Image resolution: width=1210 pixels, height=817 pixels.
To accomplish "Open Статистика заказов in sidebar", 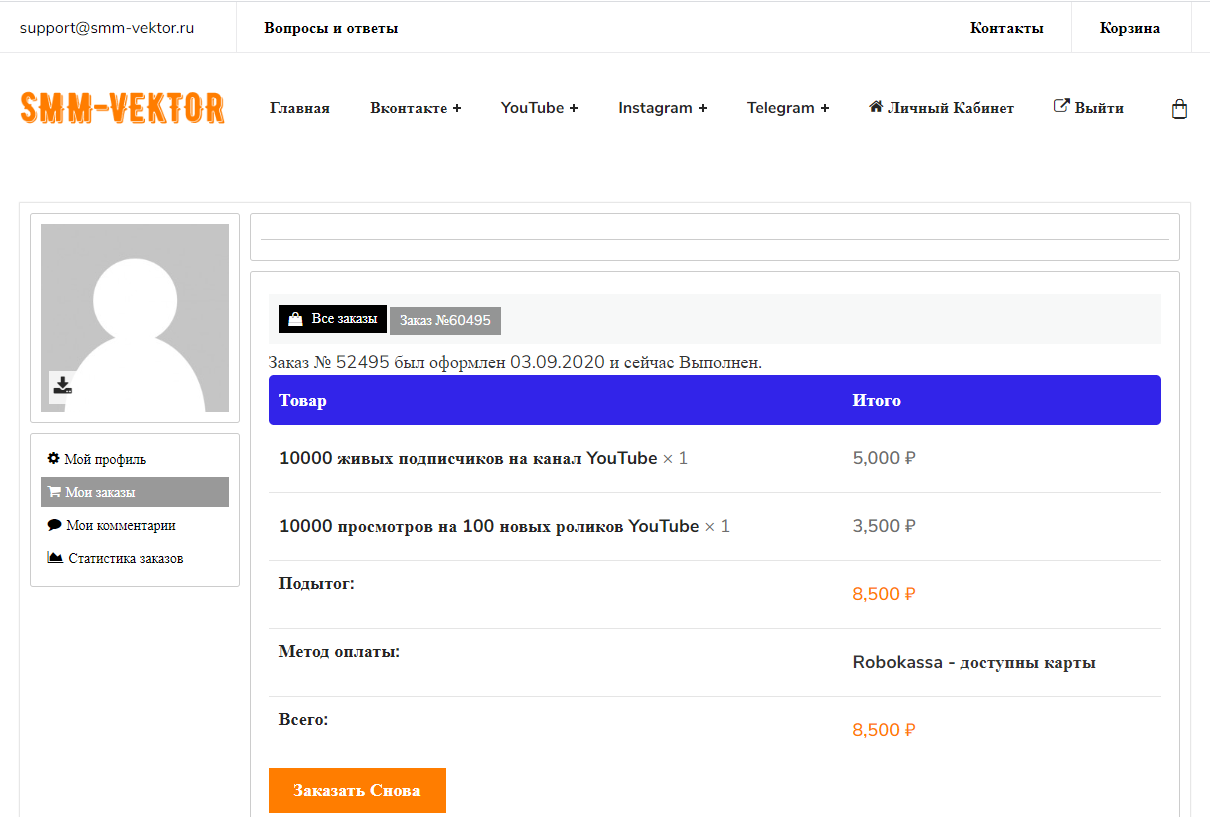I will (135, 558).
